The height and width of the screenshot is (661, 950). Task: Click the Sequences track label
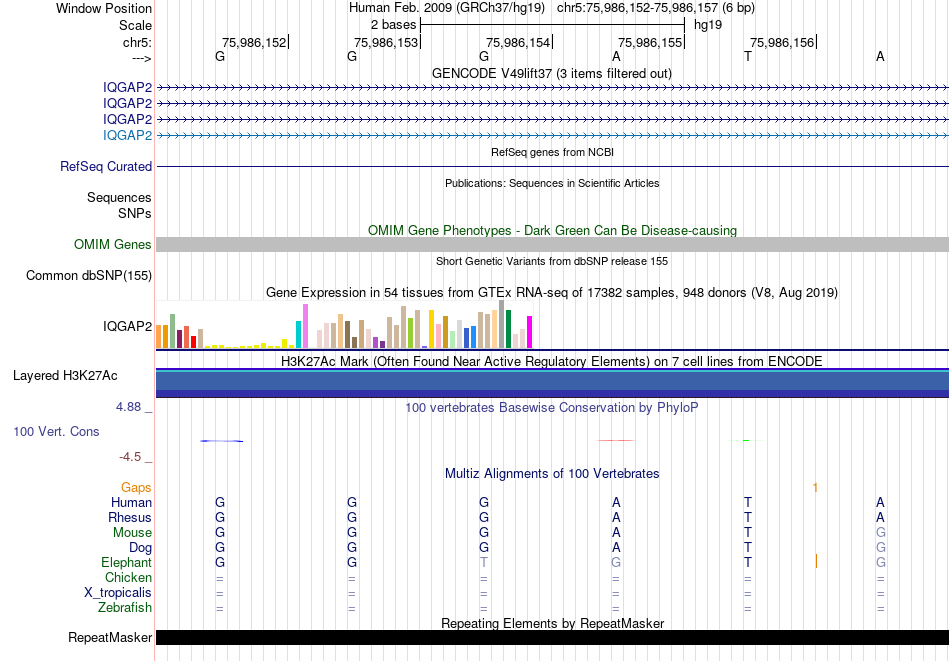pyautogui.click(x=119, y=198)
